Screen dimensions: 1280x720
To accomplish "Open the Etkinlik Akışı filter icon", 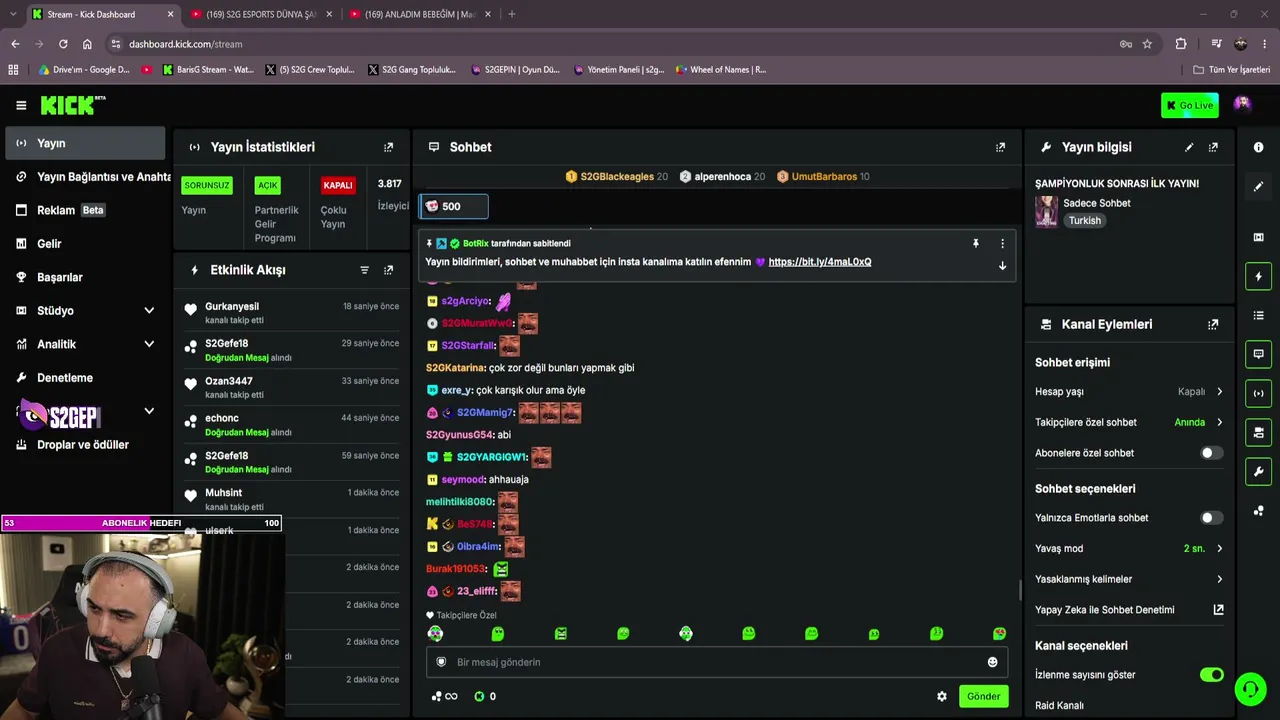I will point(364,270).
